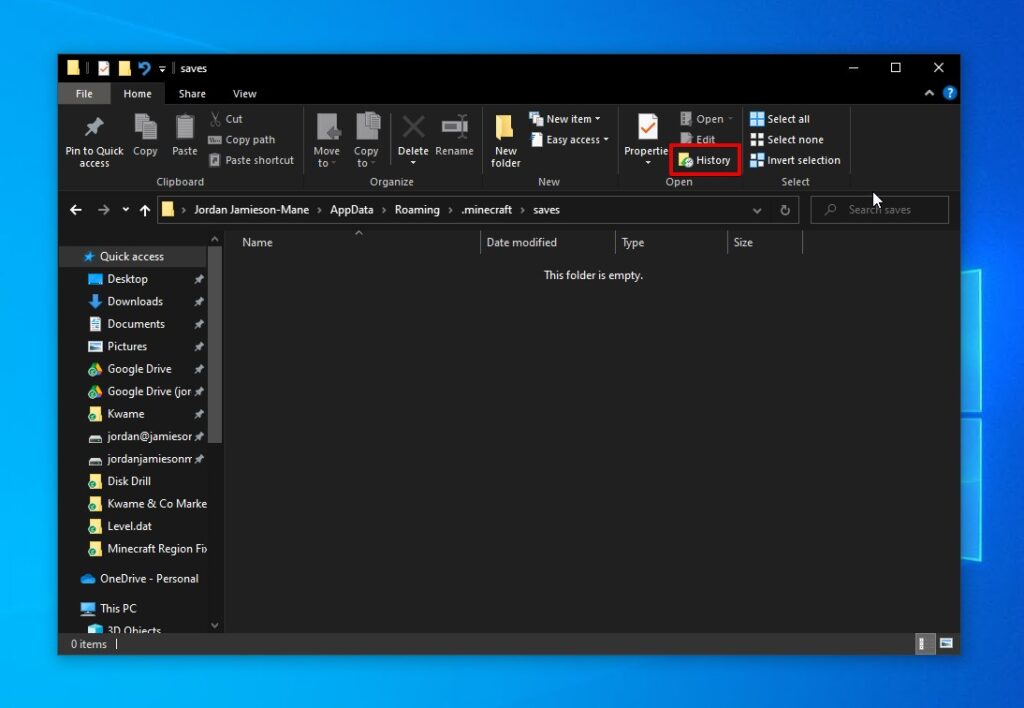The width and height of the screenshot is (1024, 708).
Task: Click the Properties icon in ribbon
Action: pyautogui.click(x=648, y=128)
